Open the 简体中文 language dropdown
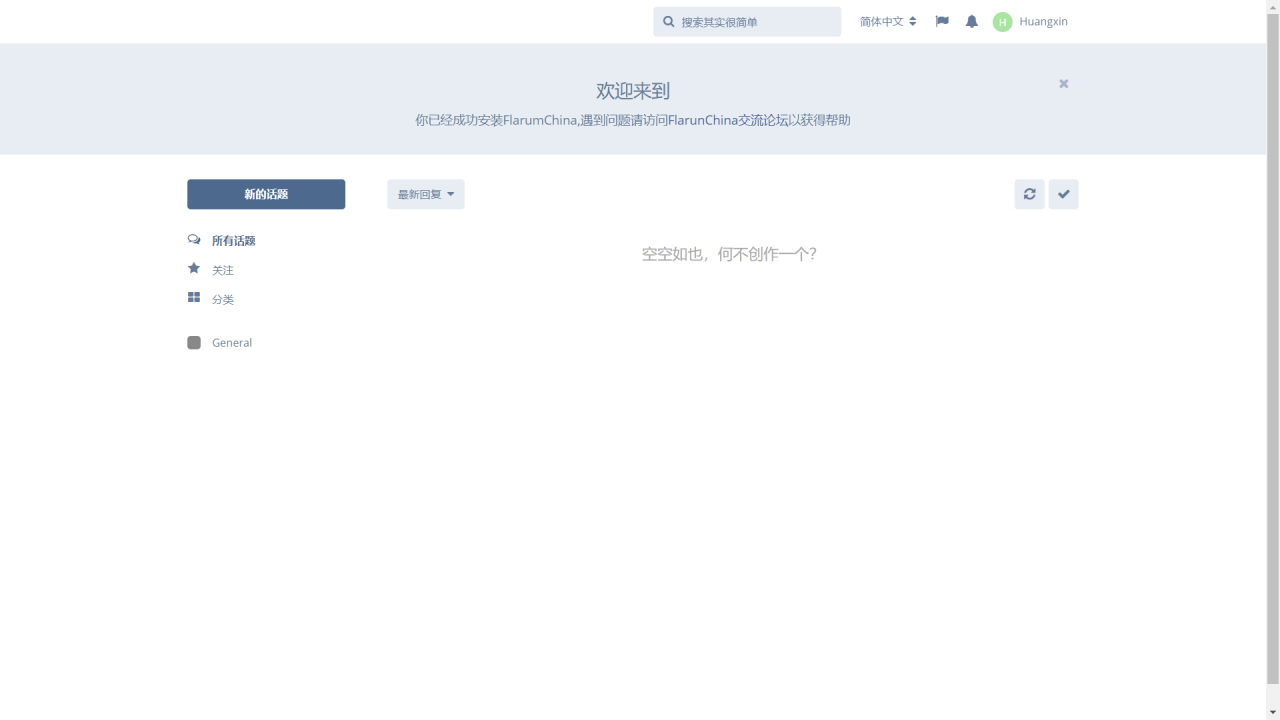This screenshot has width=1280, height=720. coord(888,22)
